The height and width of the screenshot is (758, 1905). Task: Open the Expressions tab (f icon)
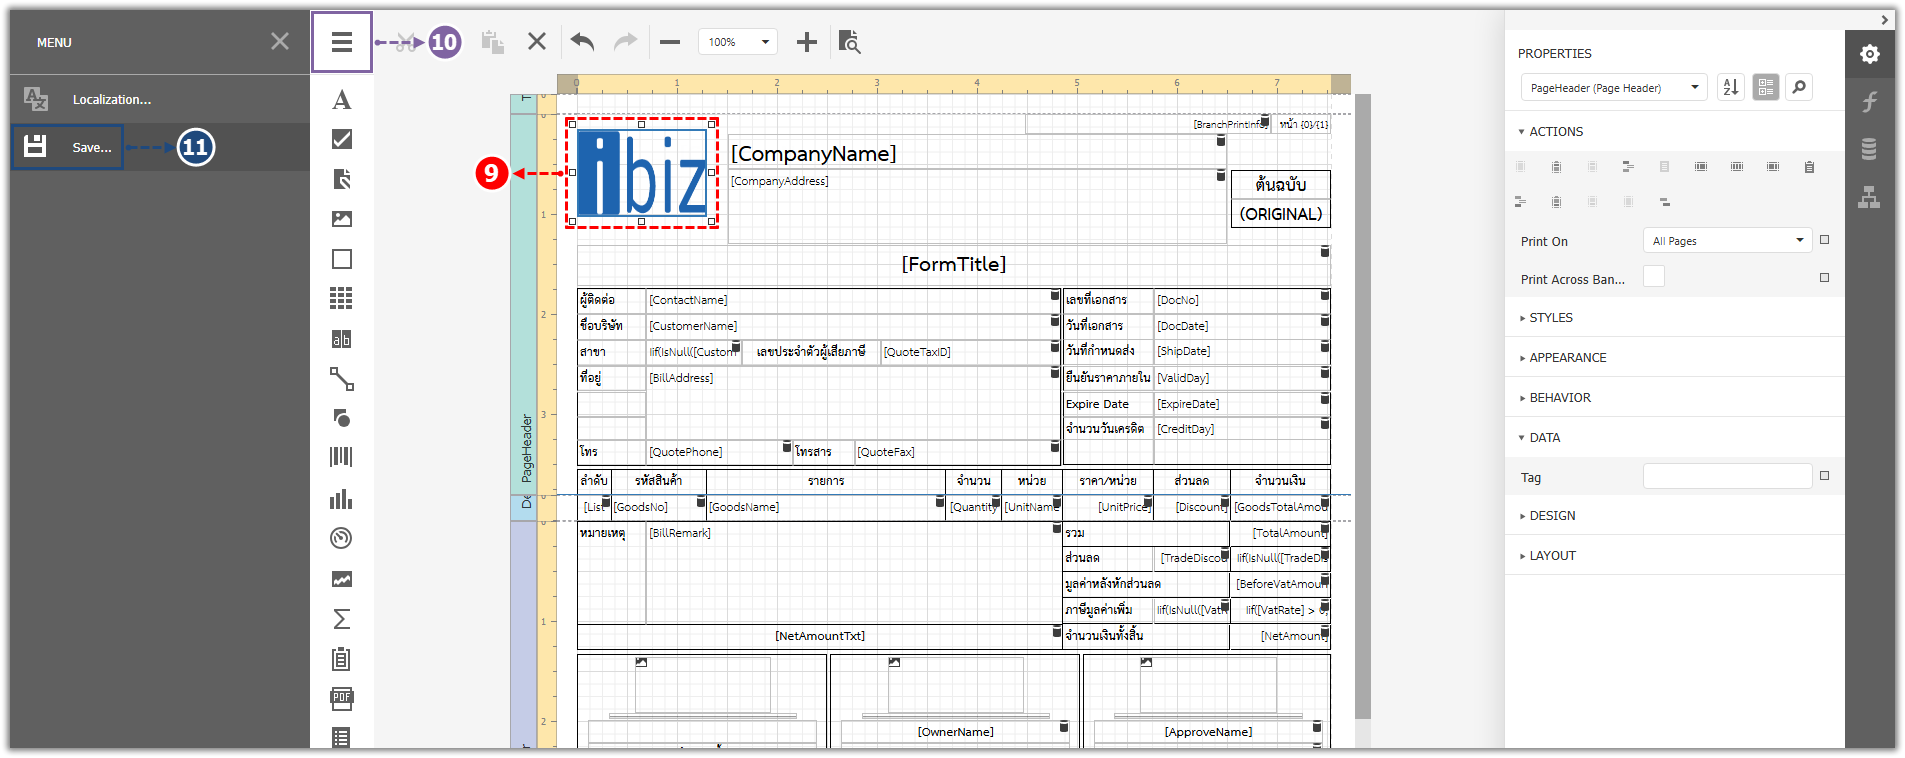pyautogui.click(x=1869, y=101)
